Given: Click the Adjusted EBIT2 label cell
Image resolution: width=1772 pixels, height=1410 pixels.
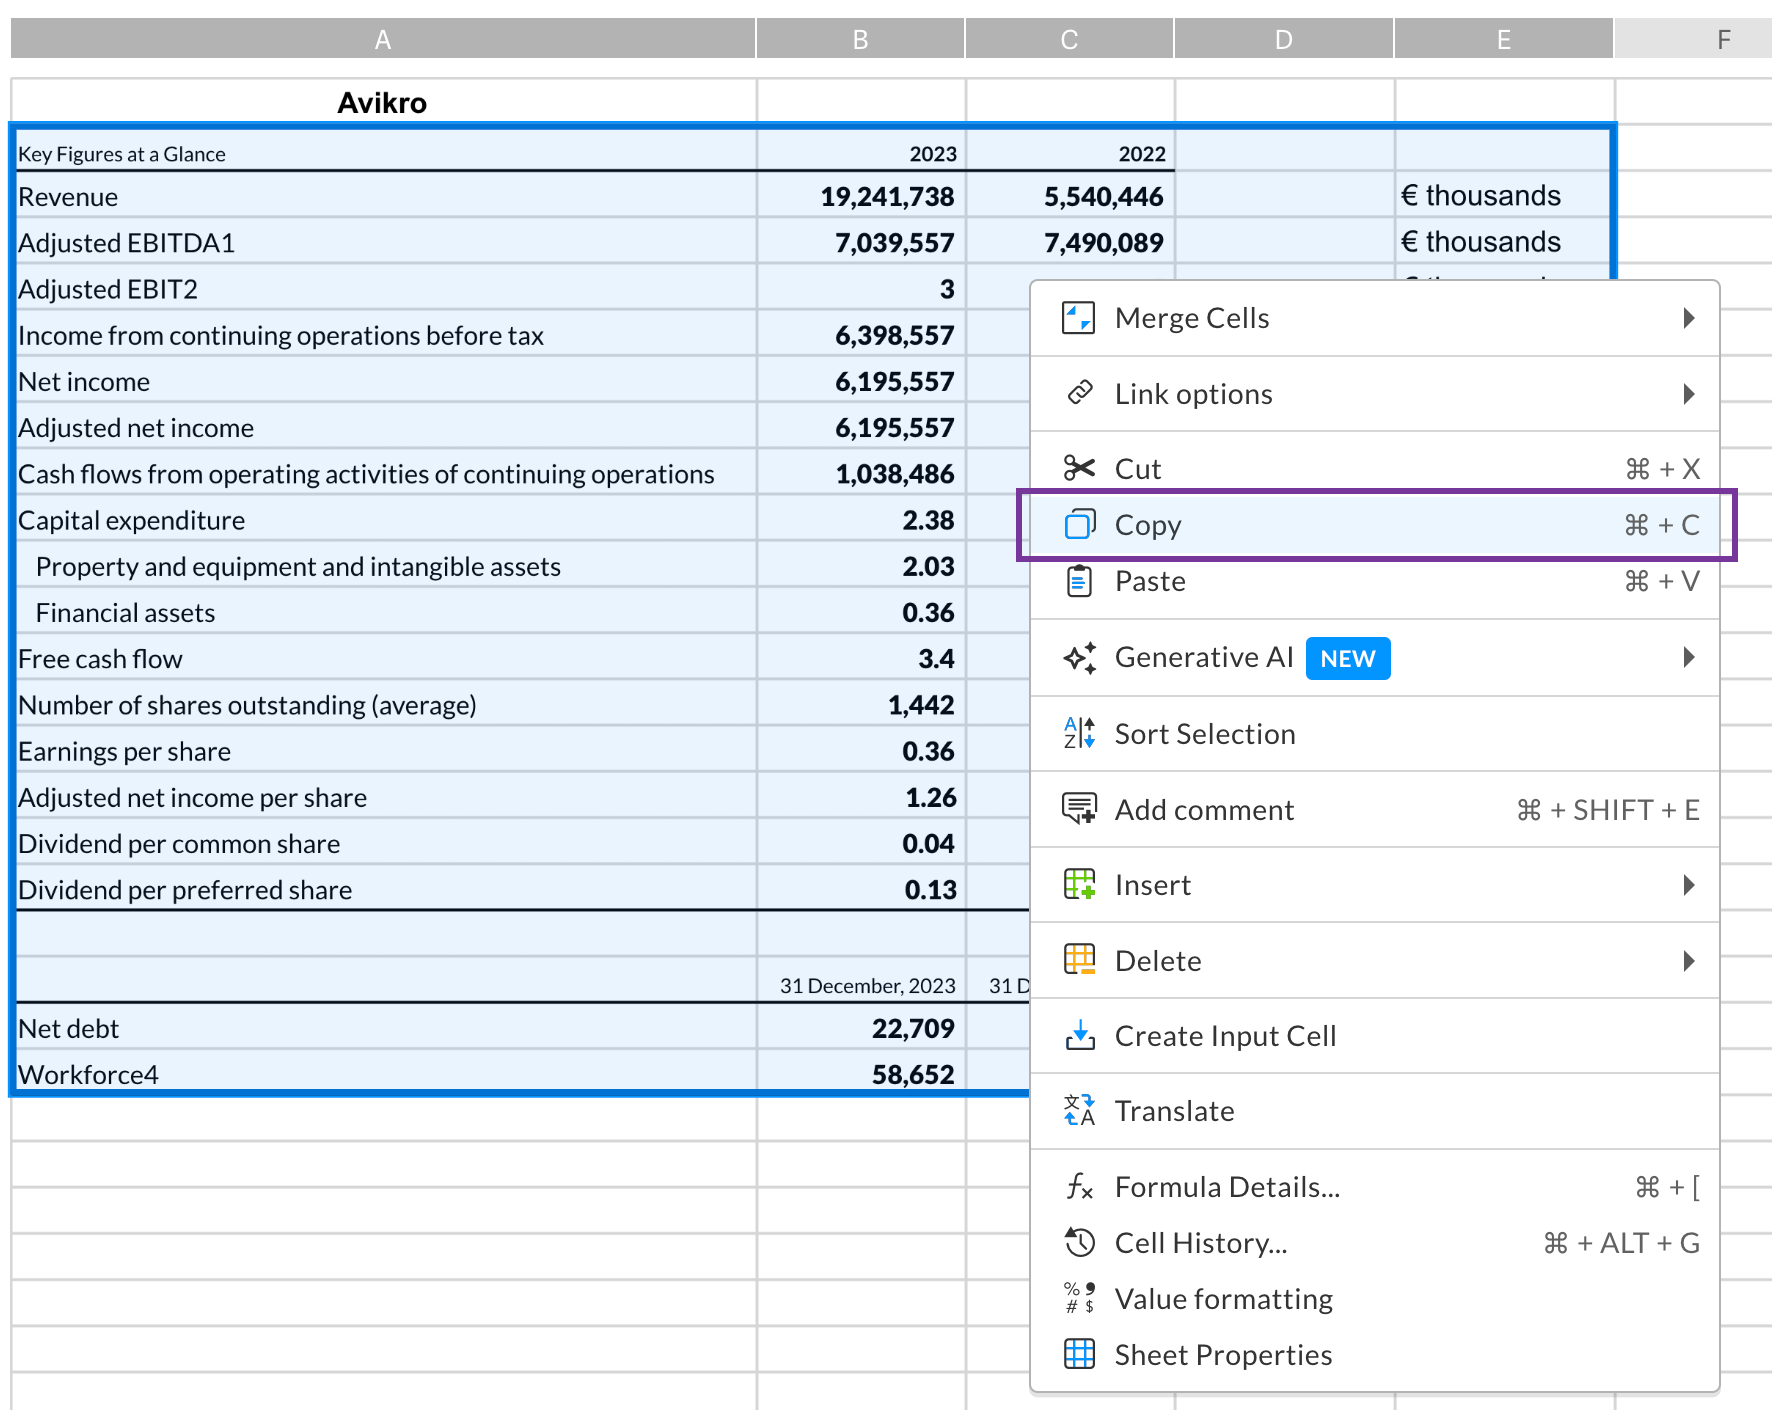Looking at the screenshot, I should pos(386,288).
